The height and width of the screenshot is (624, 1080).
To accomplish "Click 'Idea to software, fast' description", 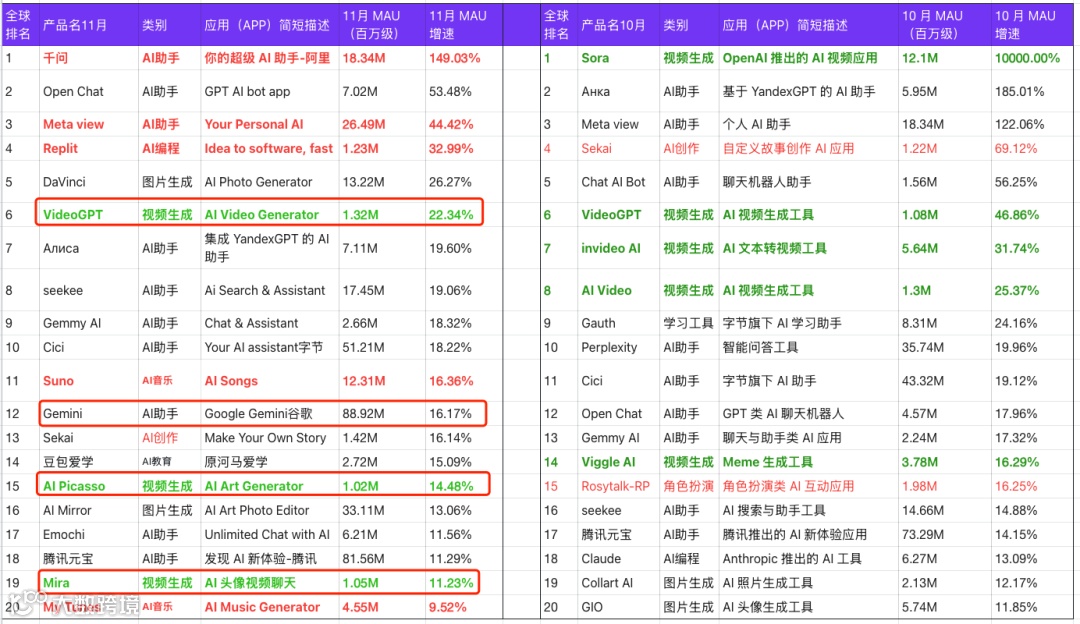I will 269,148.
